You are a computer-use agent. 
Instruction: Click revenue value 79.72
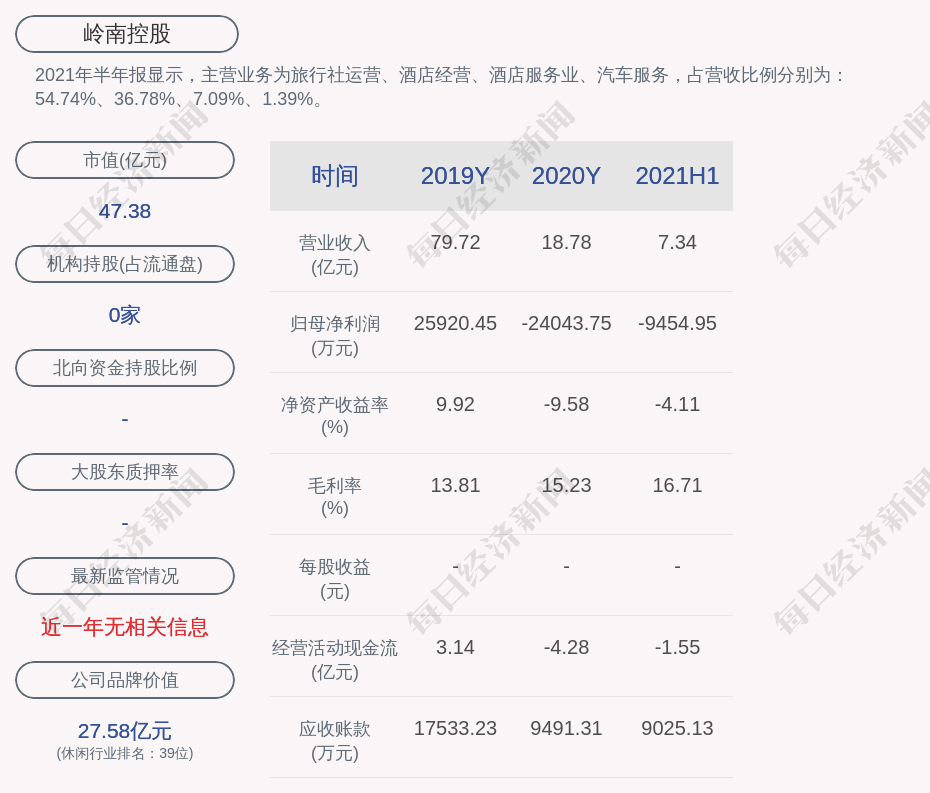[455, 243]
